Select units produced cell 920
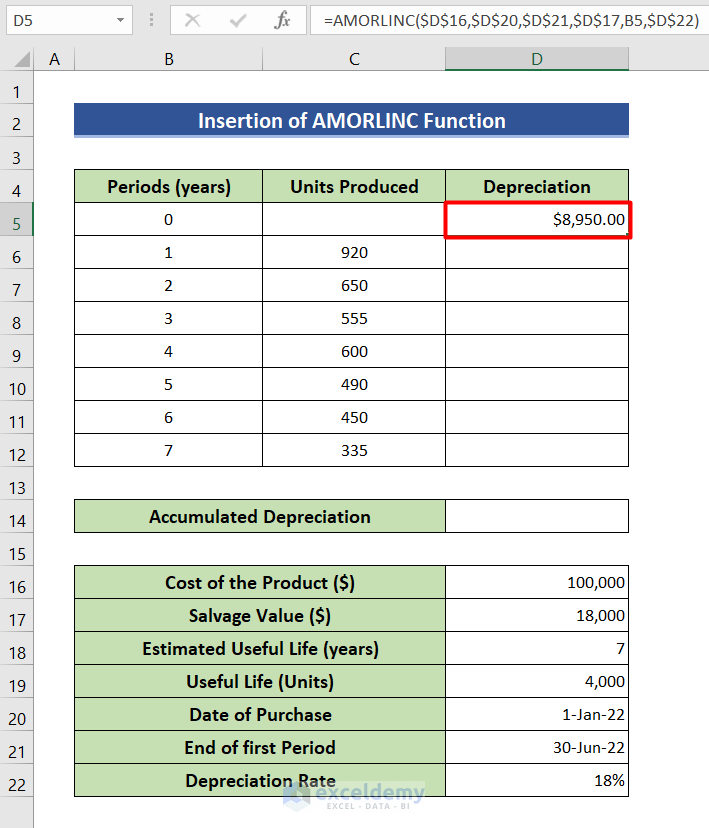709x828 pixels. (x=354, y=252)
